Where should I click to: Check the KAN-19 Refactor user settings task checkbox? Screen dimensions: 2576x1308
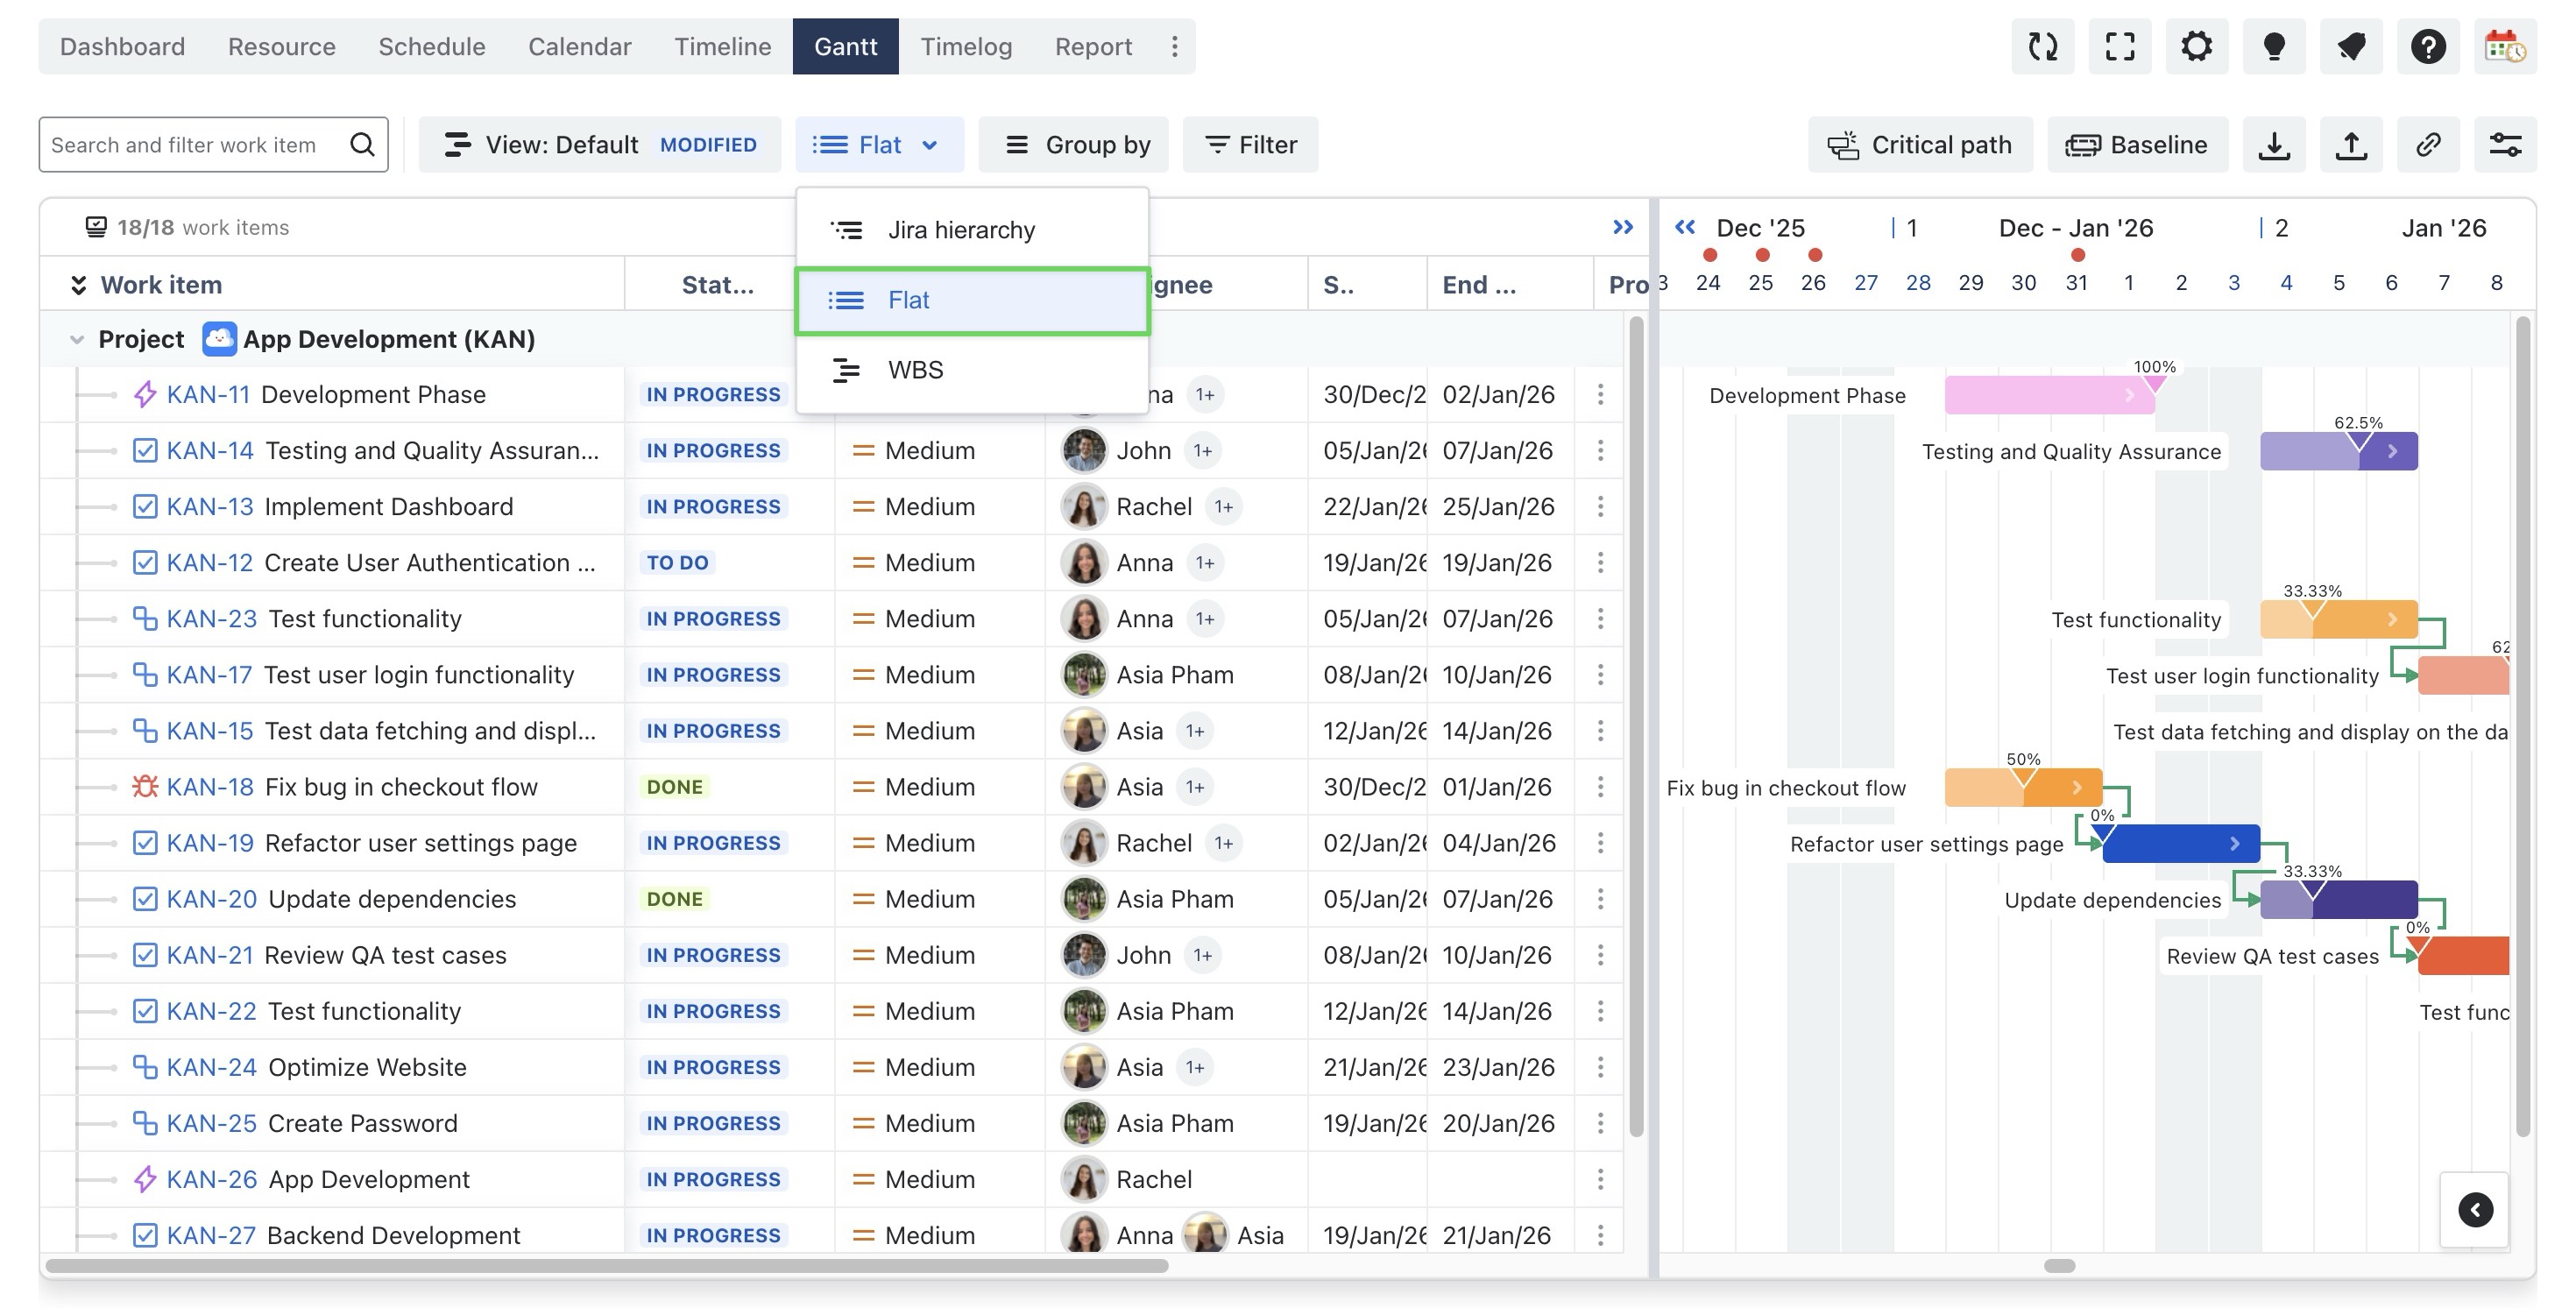145,843
